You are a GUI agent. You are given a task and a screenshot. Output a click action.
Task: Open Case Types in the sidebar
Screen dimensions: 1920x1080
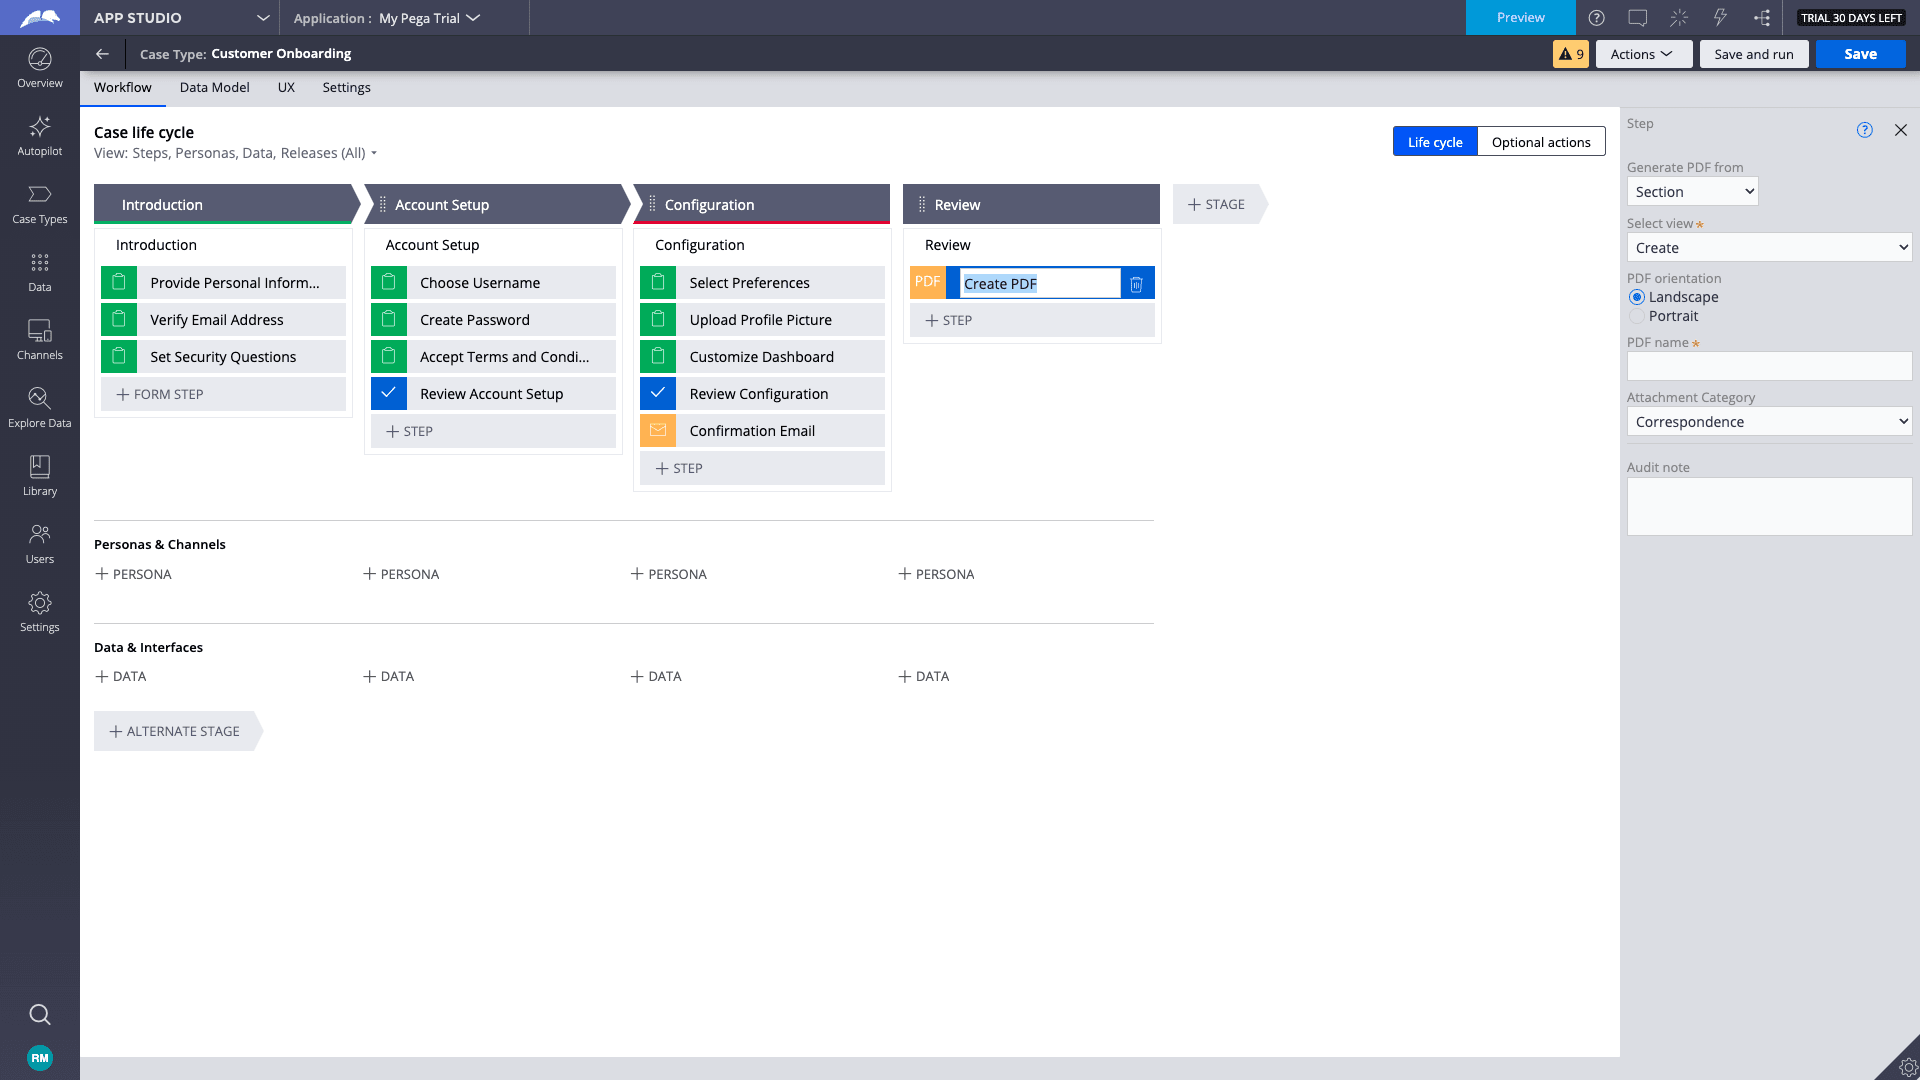tap(40, 205)
